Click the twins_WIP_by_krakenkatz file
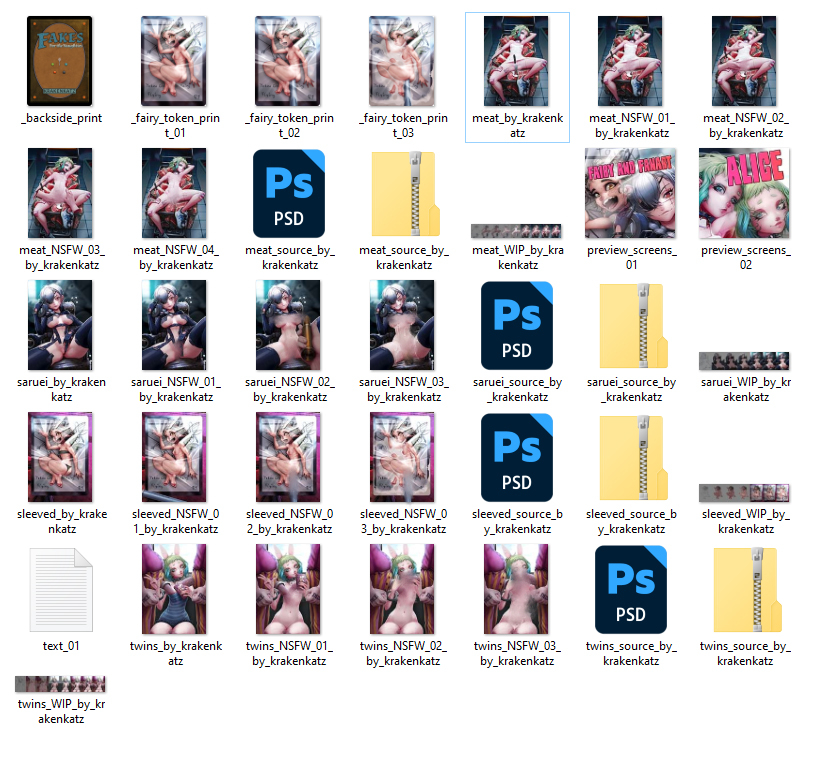Image resolution: width=834 pixels, height=775 pixels. (x=61, y=684)
